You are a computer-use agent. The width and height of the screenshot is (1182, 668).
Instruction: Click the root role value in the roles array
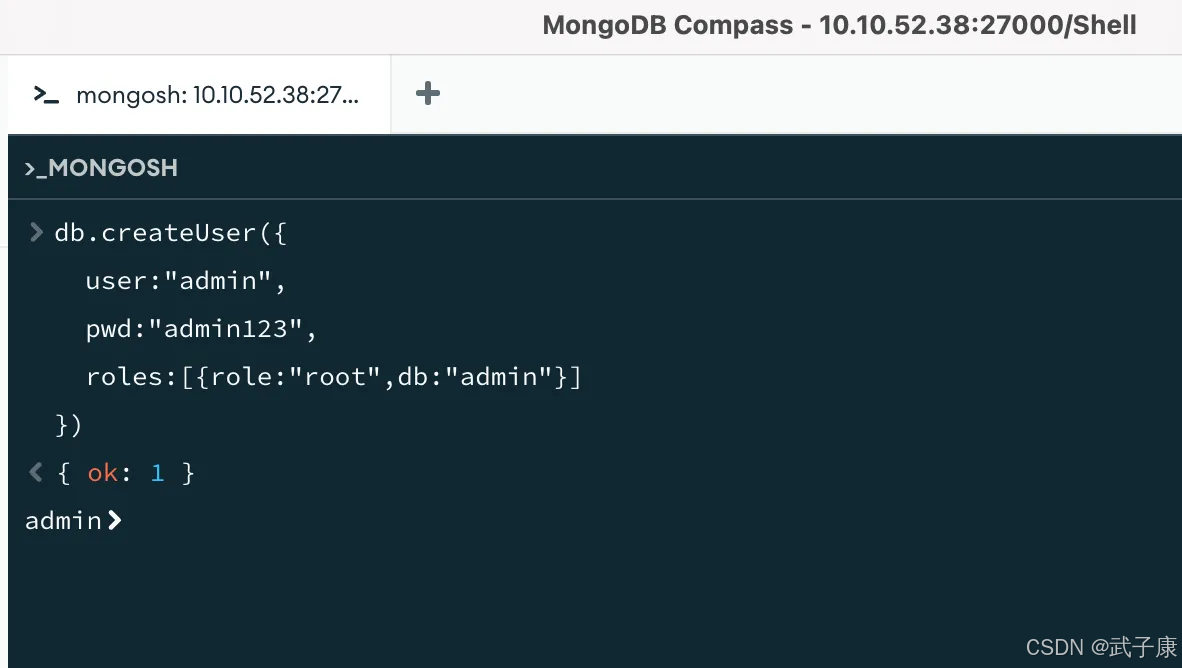pyautogui.click(x=335, y=376)
